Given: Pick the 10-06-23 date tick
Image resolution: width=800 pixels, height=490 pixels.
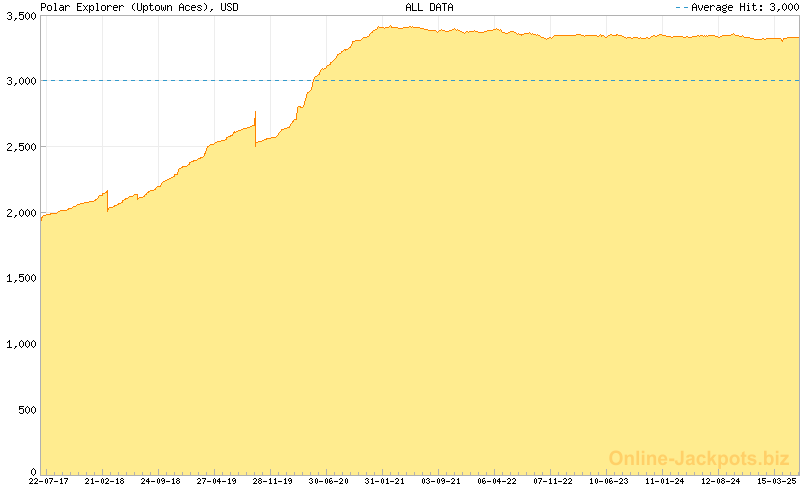Looking at the screenshot, I should coord(608,481).
